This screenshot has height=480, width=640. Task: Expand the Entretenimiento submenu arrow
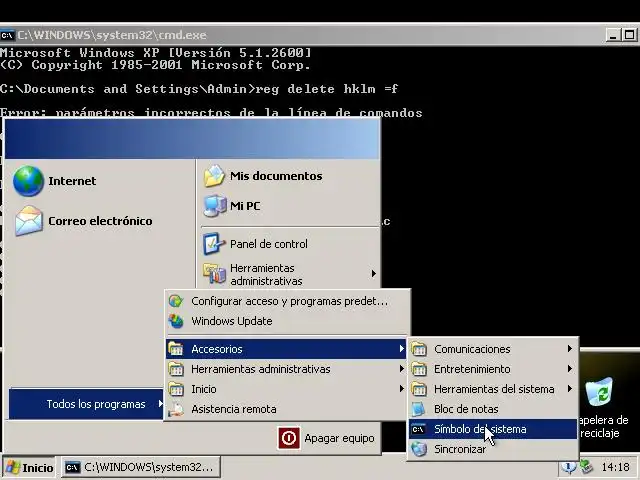(569, 369)
